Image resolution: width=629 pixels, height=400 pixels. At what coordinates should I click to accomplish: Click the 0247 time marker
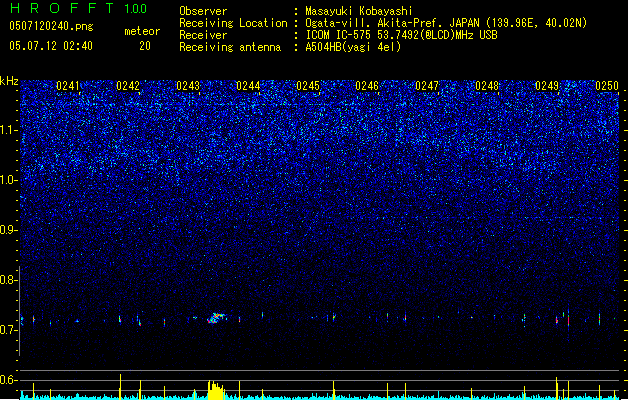tap(427, 86)
